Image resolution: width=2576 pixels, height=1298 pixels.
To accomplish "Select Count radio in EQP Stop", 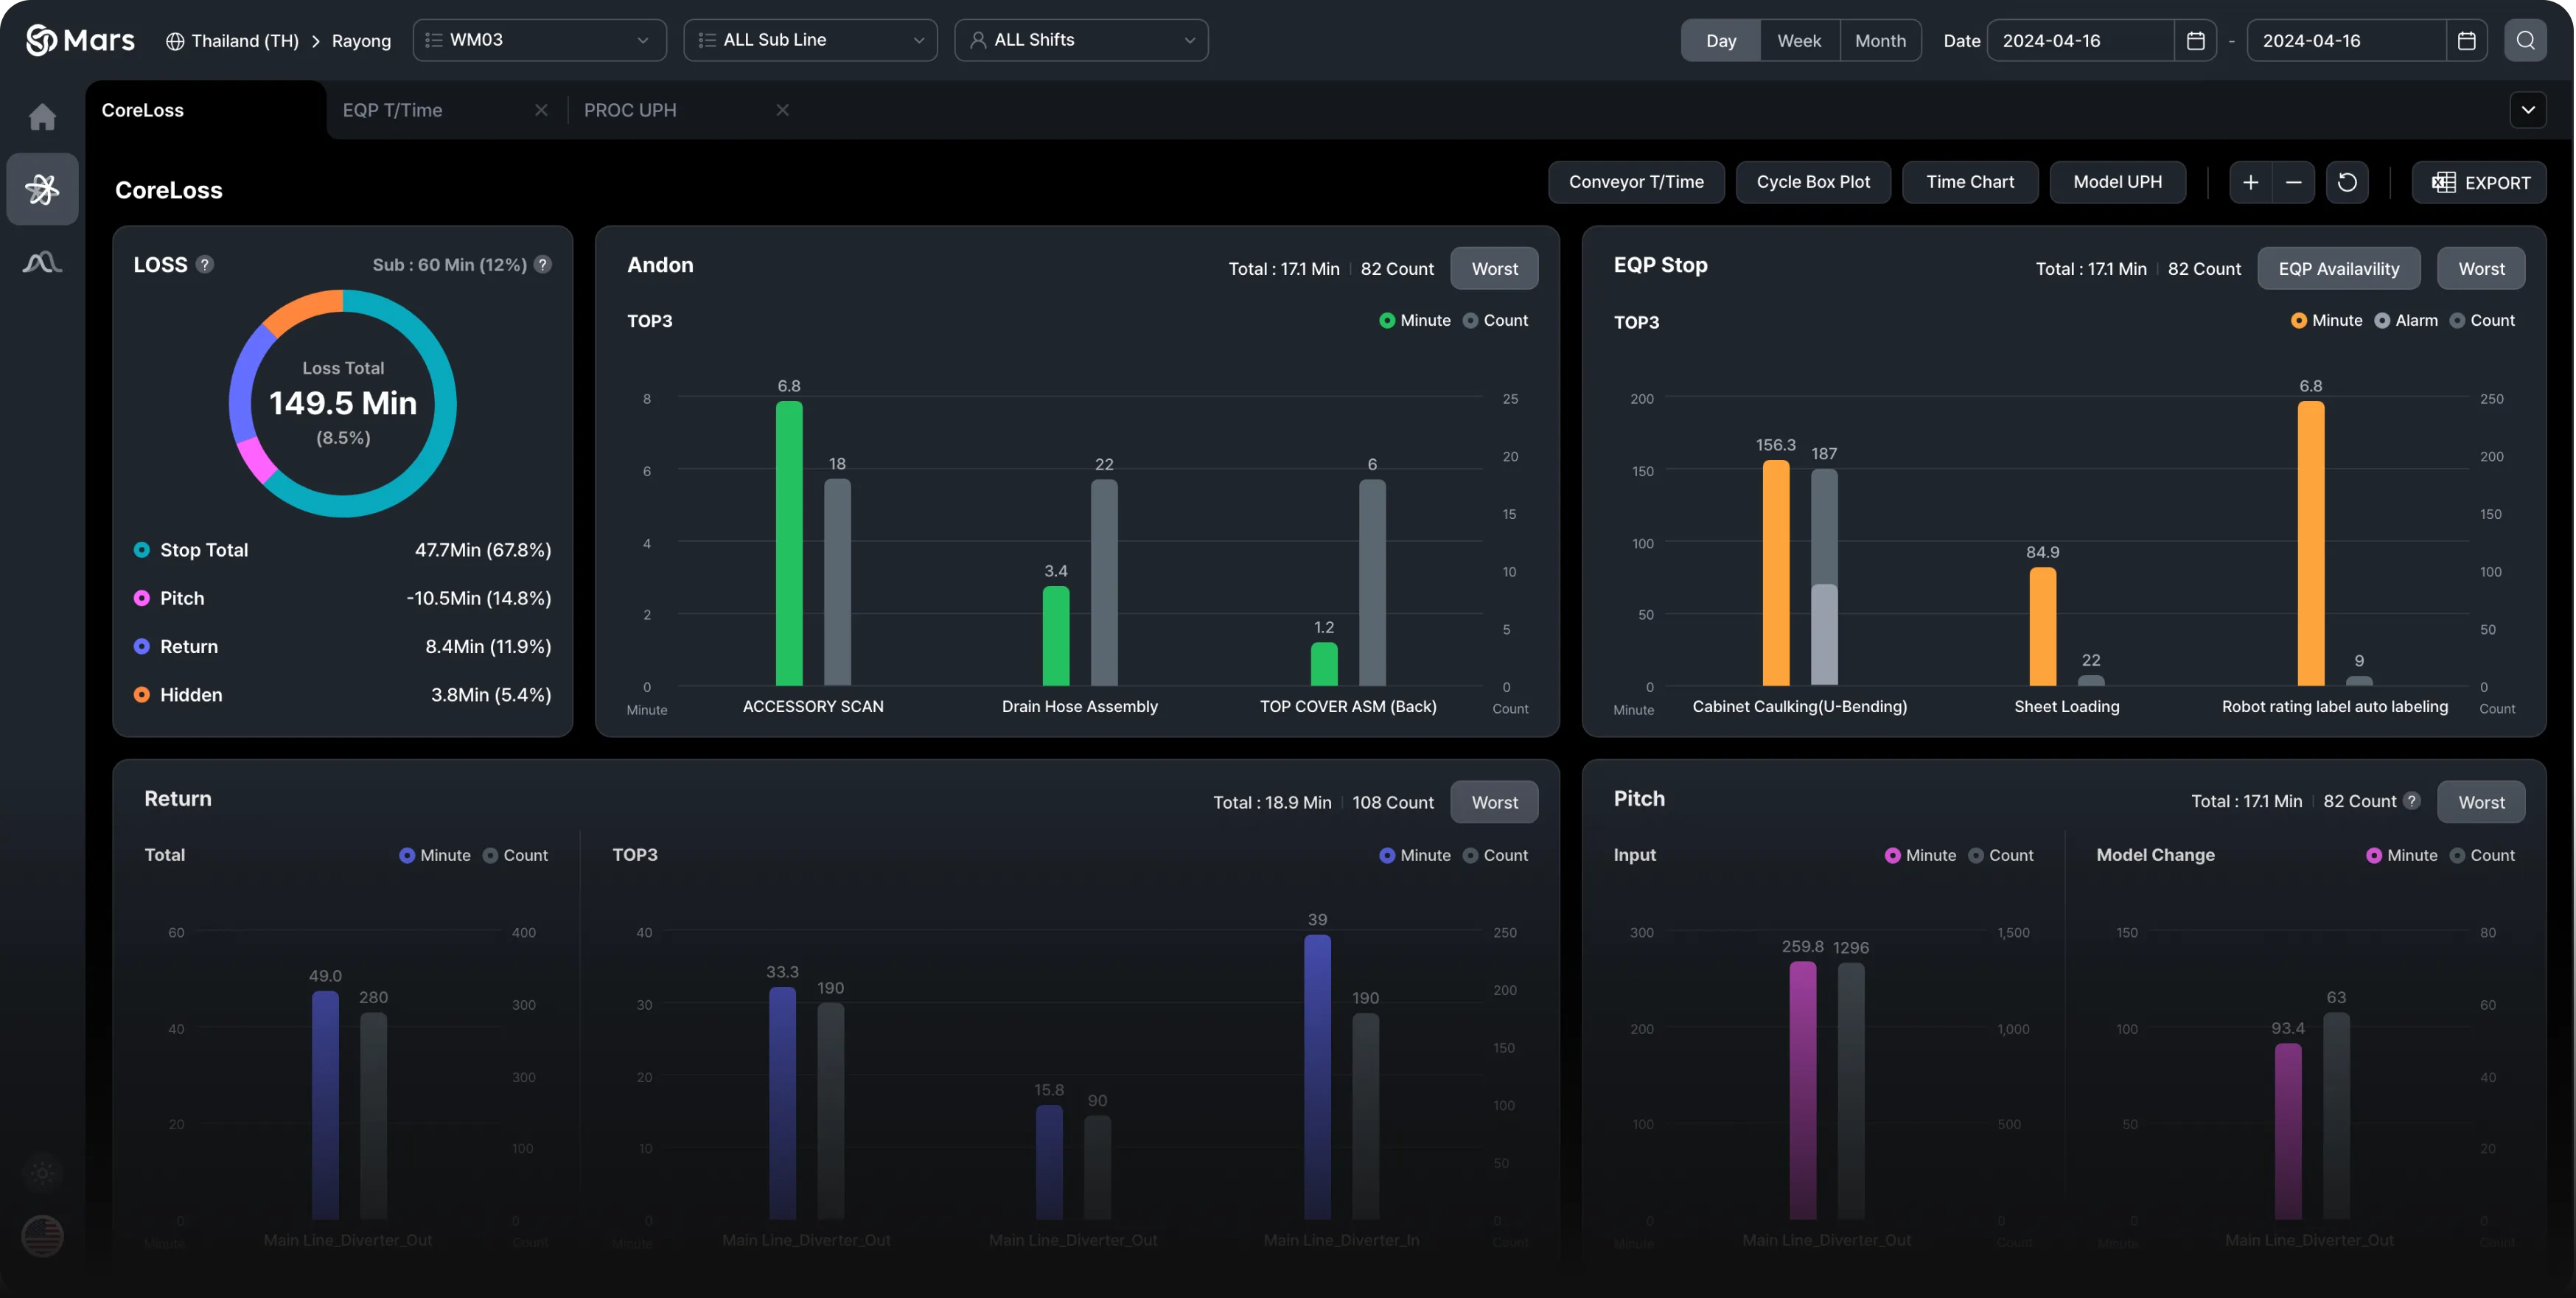I will [x=2456, y=320].
